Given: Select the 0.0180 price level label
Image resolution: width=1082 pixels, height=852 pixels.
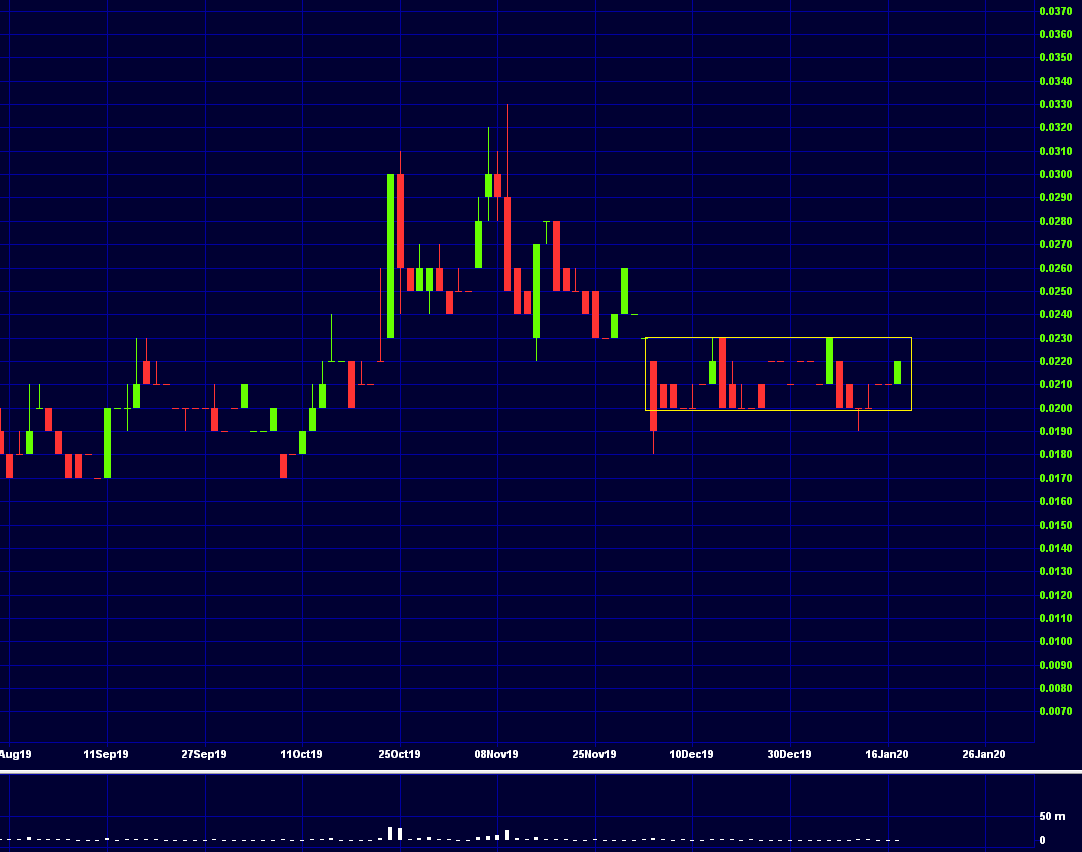Looking at the screenshot, I should point(1056,455).
